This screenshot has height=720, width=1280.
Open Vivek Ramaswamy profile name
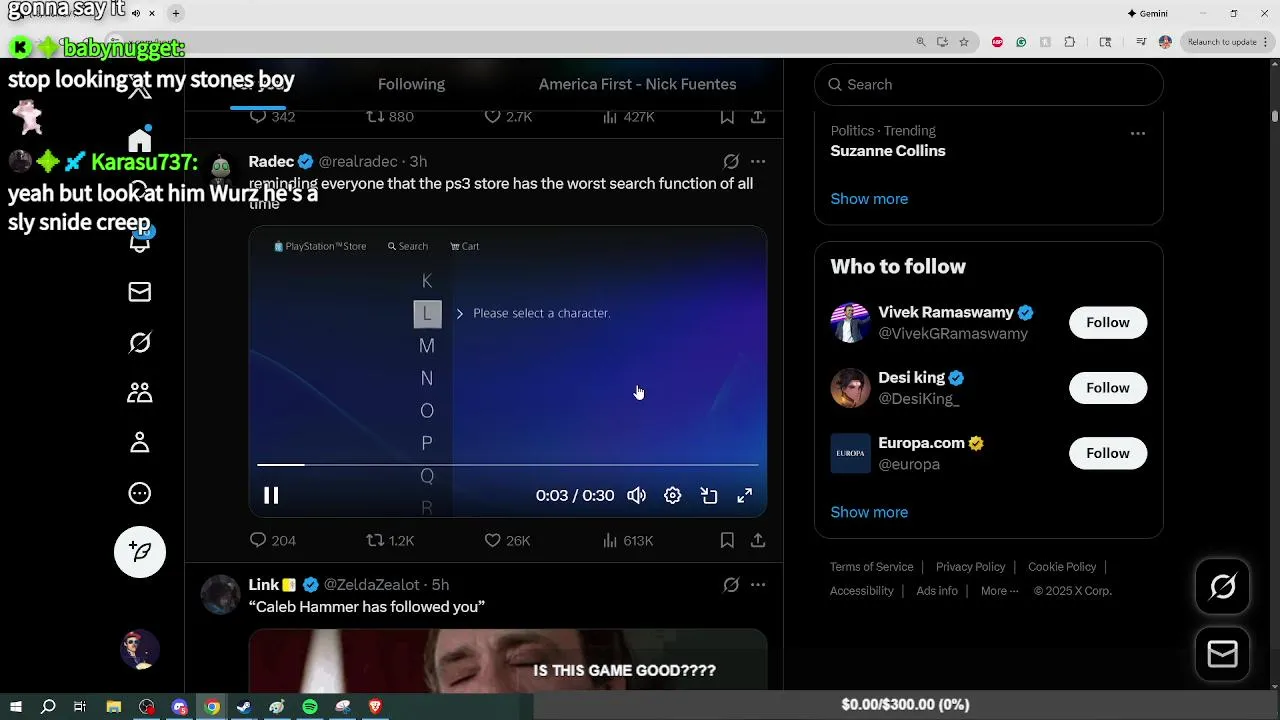pos(945,312)
